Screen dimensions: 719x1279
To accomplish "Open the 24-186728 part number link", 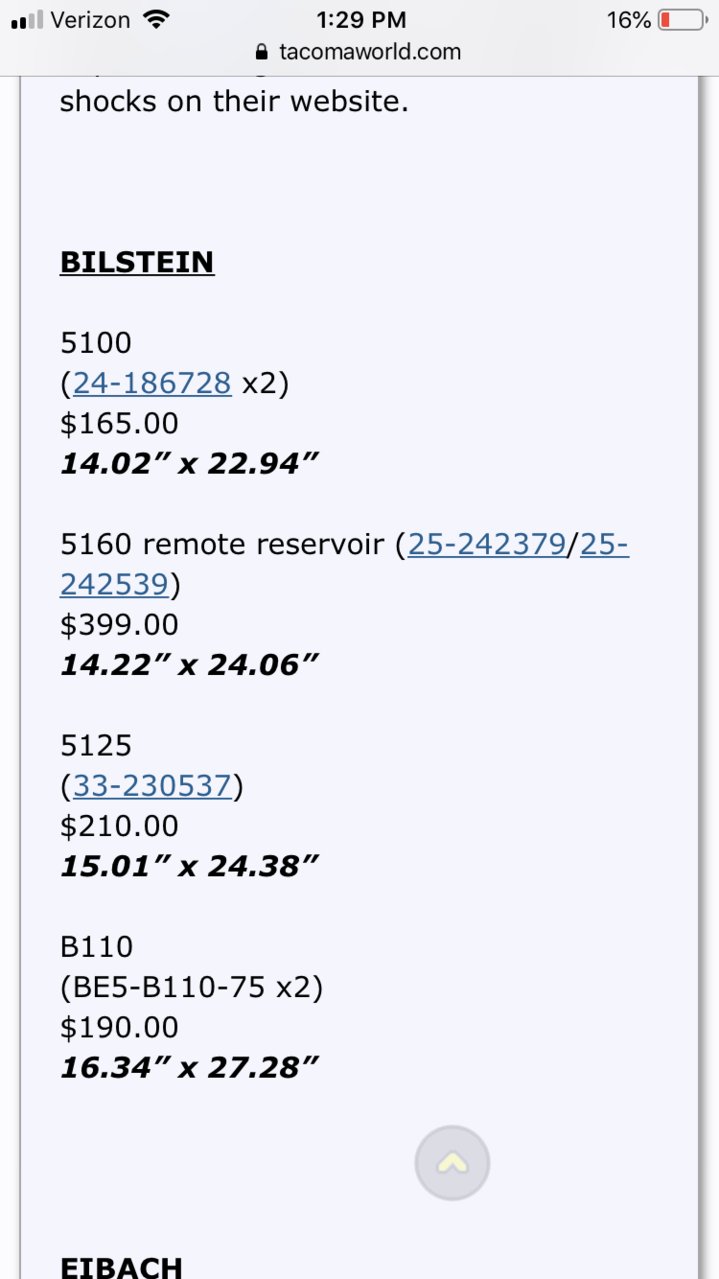I will (152, 383).
